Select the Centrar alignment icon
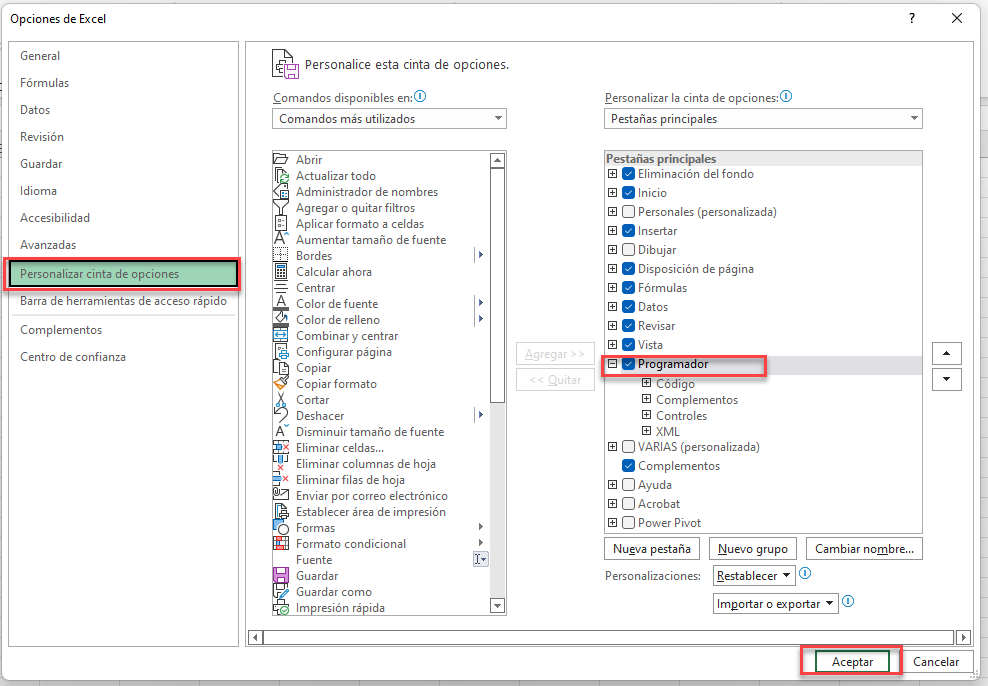This screenshot has height=686, width=988. tap(280, 287)
